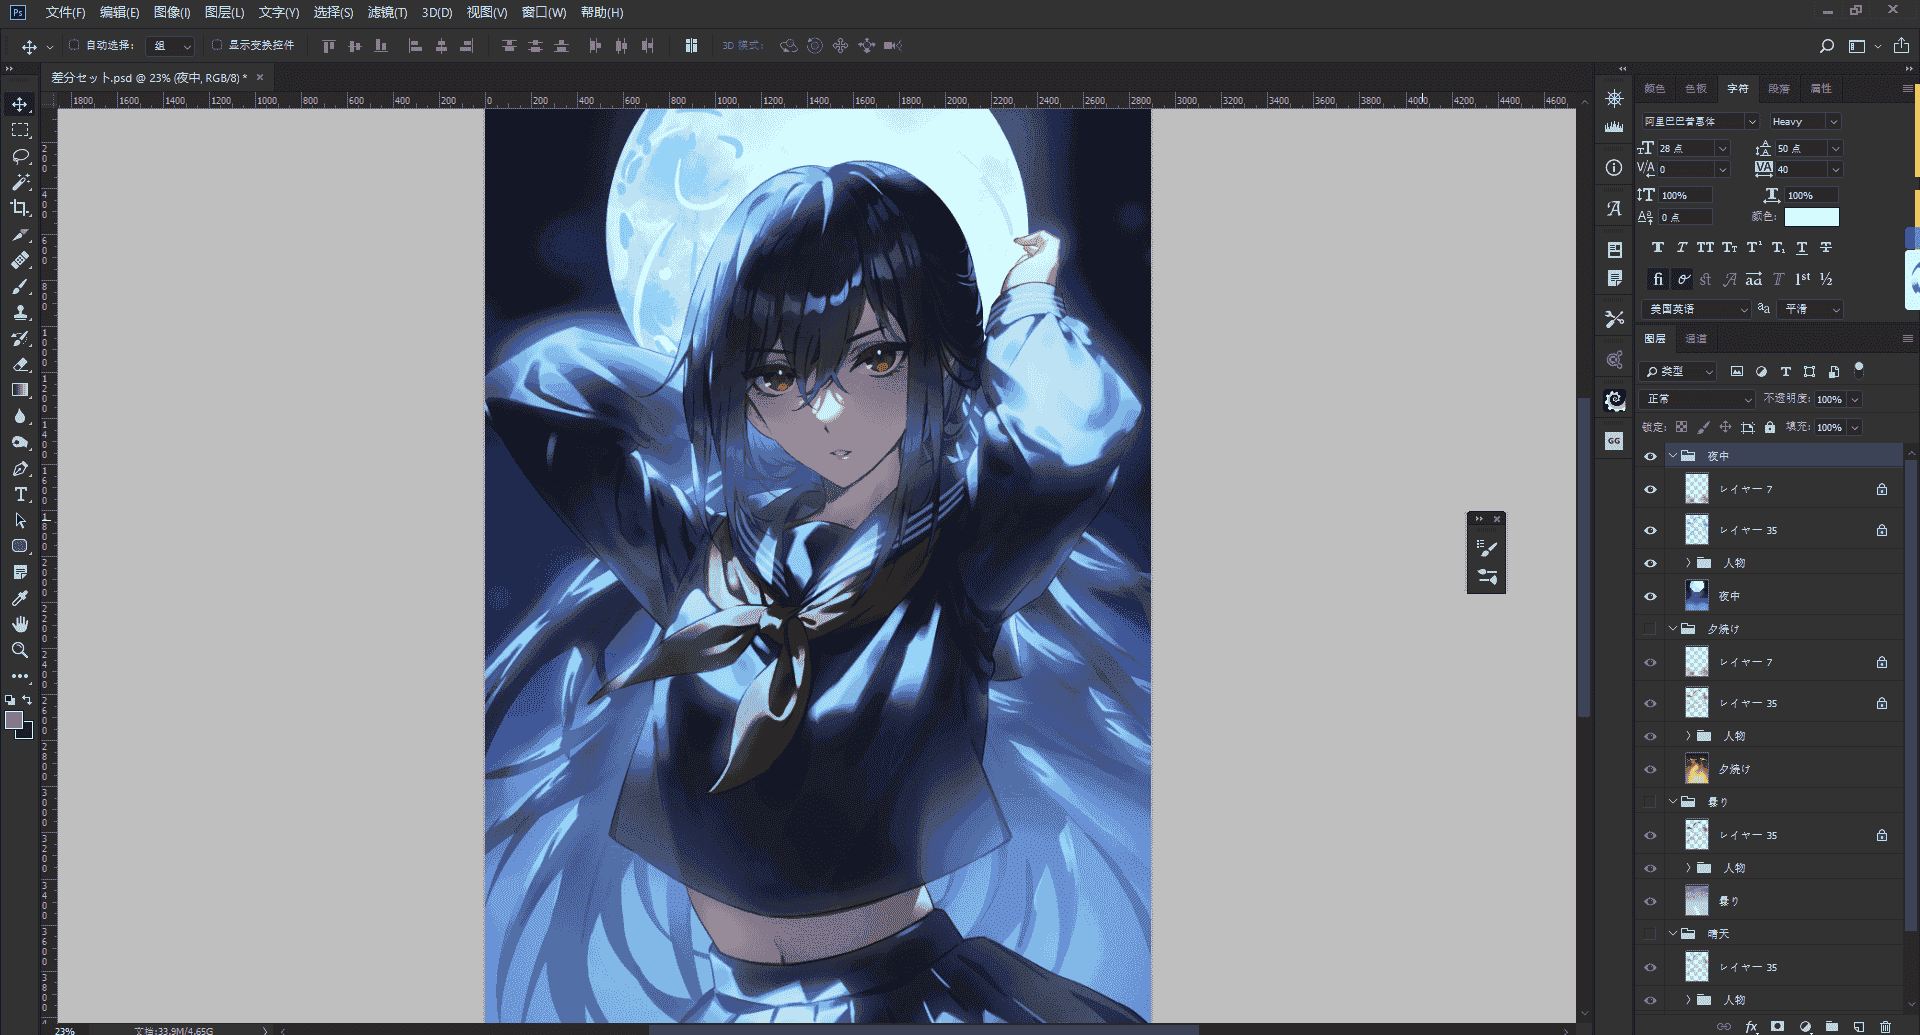Select the Clone Stamp tool
Image resolution: width=1920 pixels, height=1035 pixels.
20,312
